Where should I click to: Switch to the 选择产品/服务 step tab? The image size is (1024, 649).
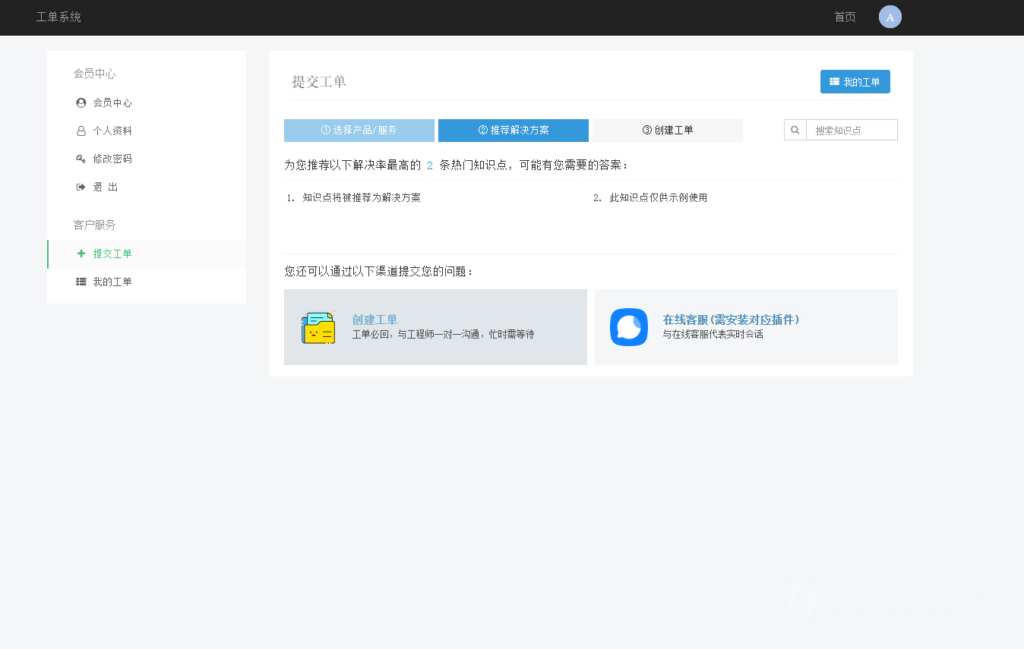click(x=359, y=130)
